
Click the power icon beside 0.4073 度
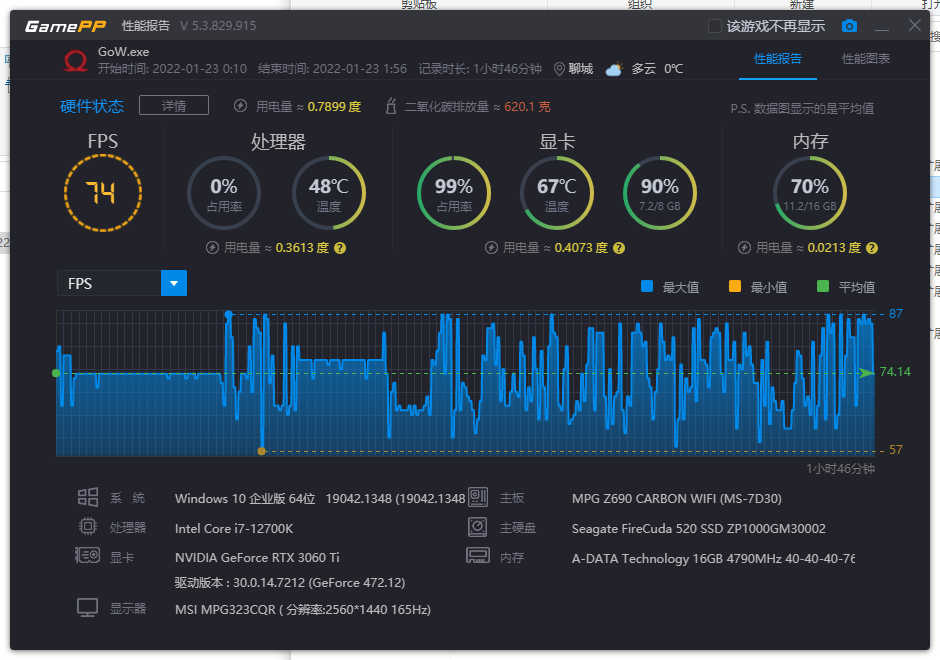[491, 248]
